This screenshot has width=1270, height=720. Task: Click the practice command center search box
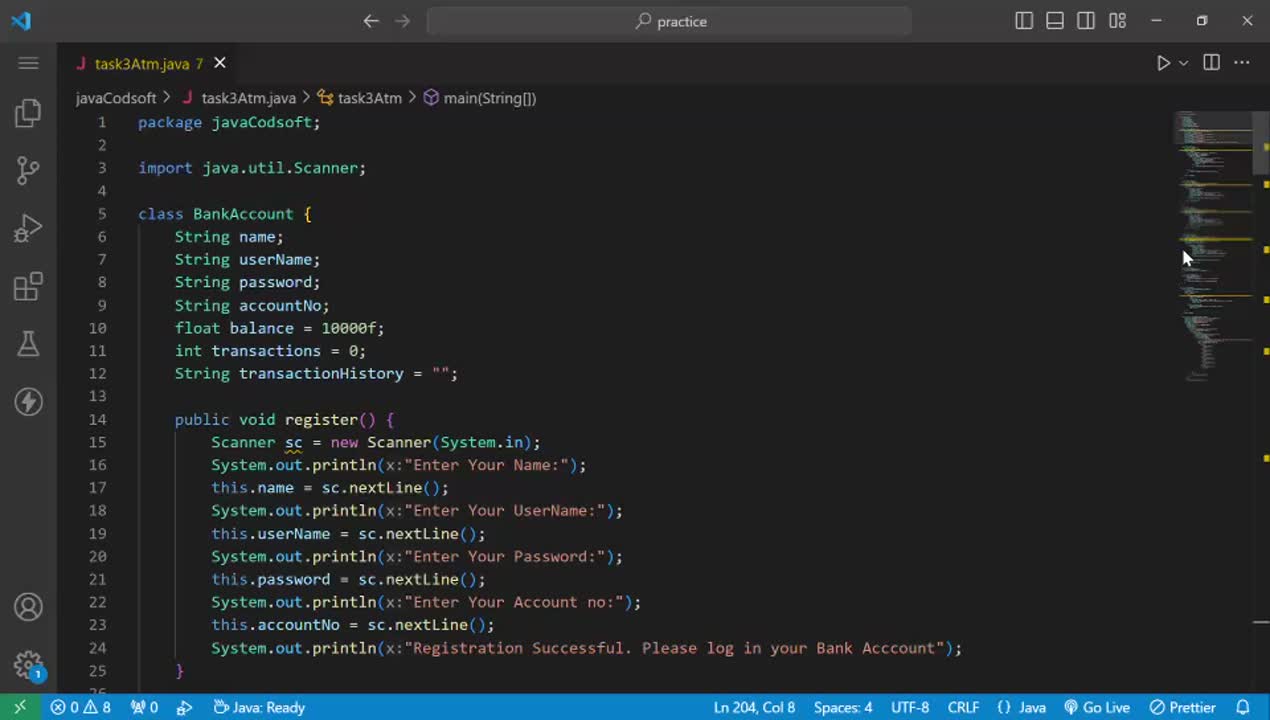669,21
